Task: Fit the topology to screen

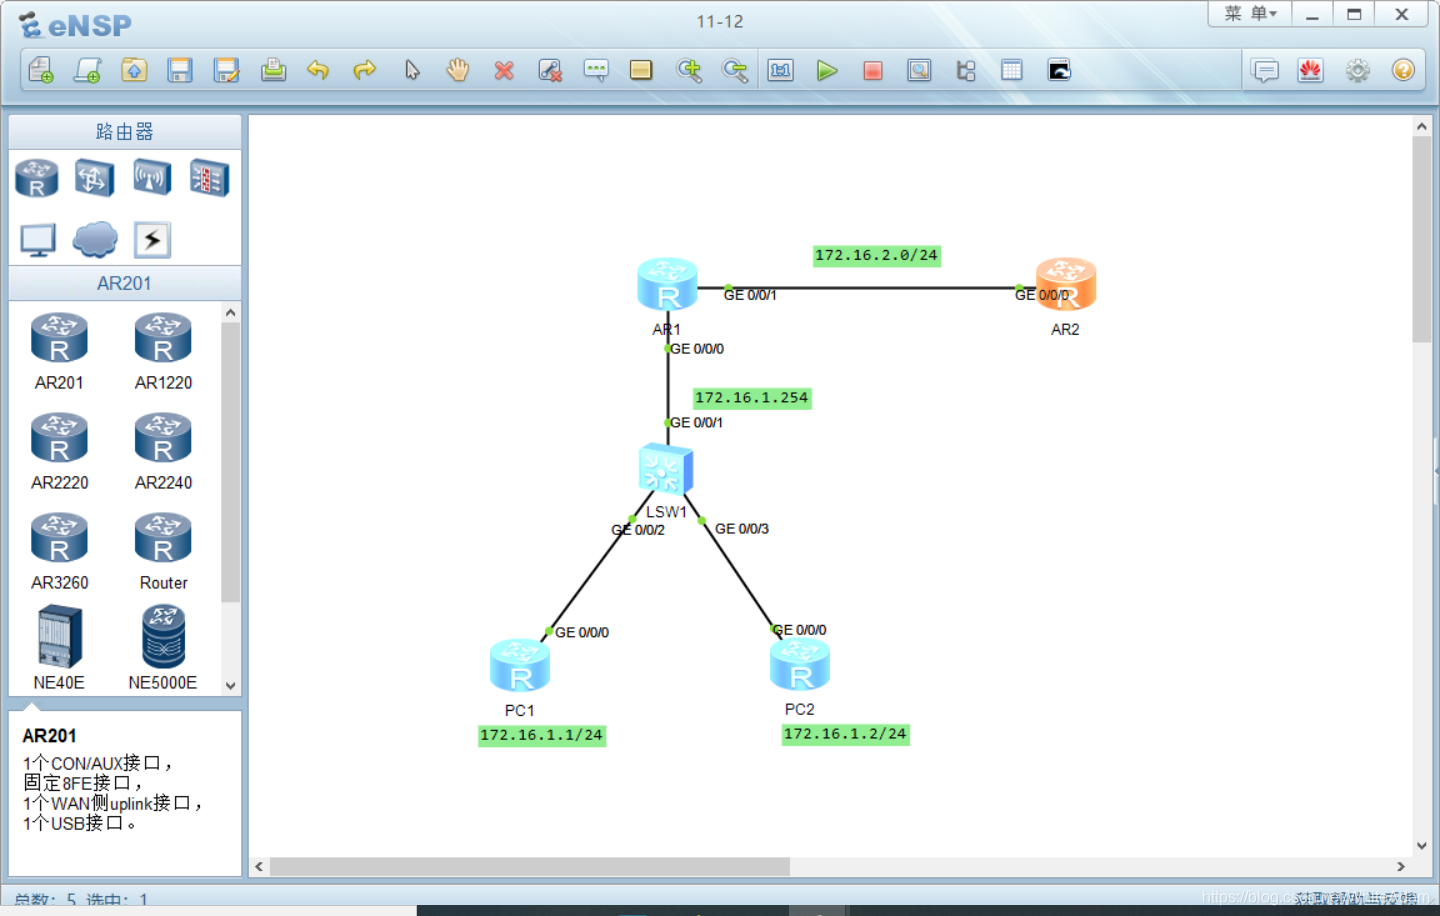Action: pyautogui.click(x=781, y=70)
